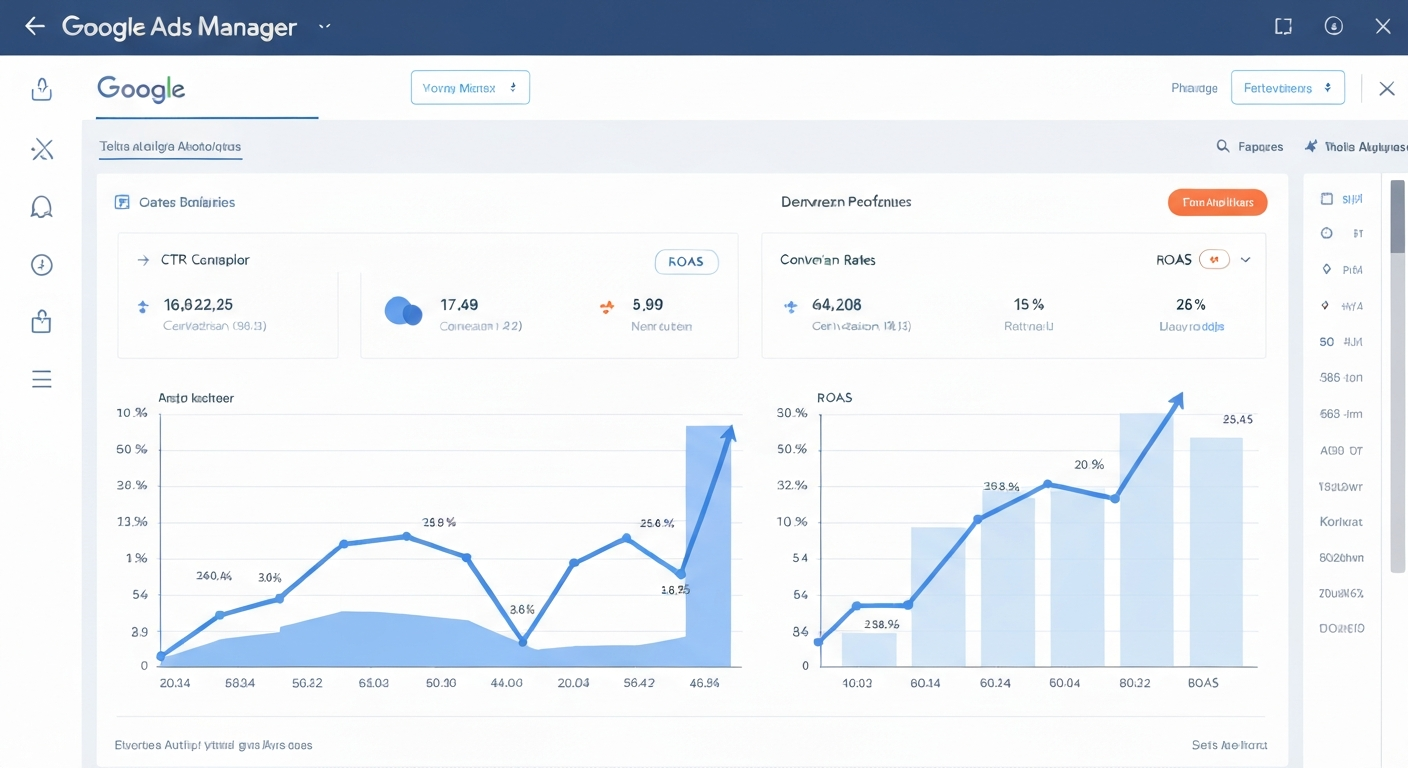1408x768 pixels.
Task: Open the circular account icon in title bar
Action: click(x=1333, y=27)
